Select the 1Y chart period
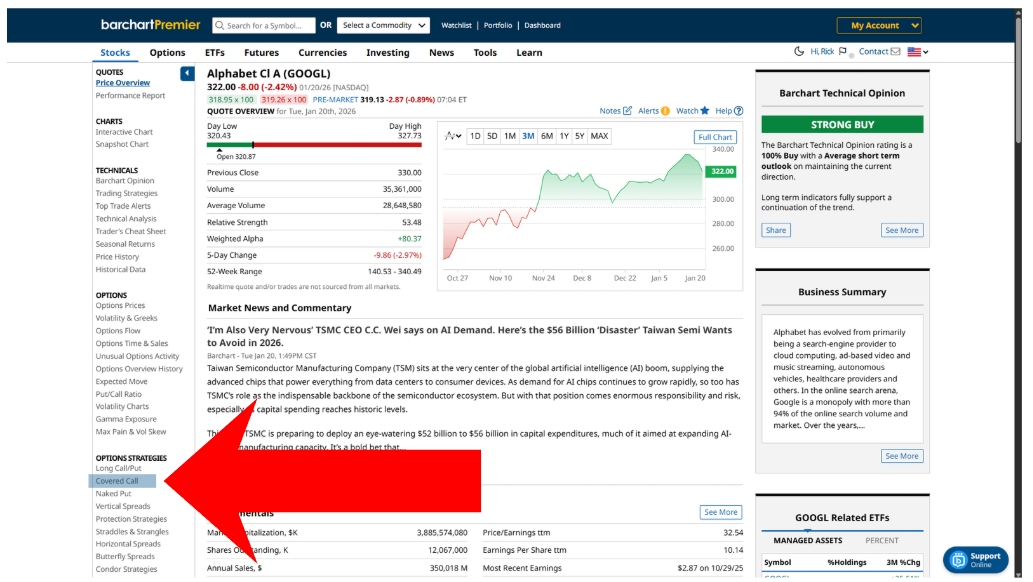 tap(564, 136)
